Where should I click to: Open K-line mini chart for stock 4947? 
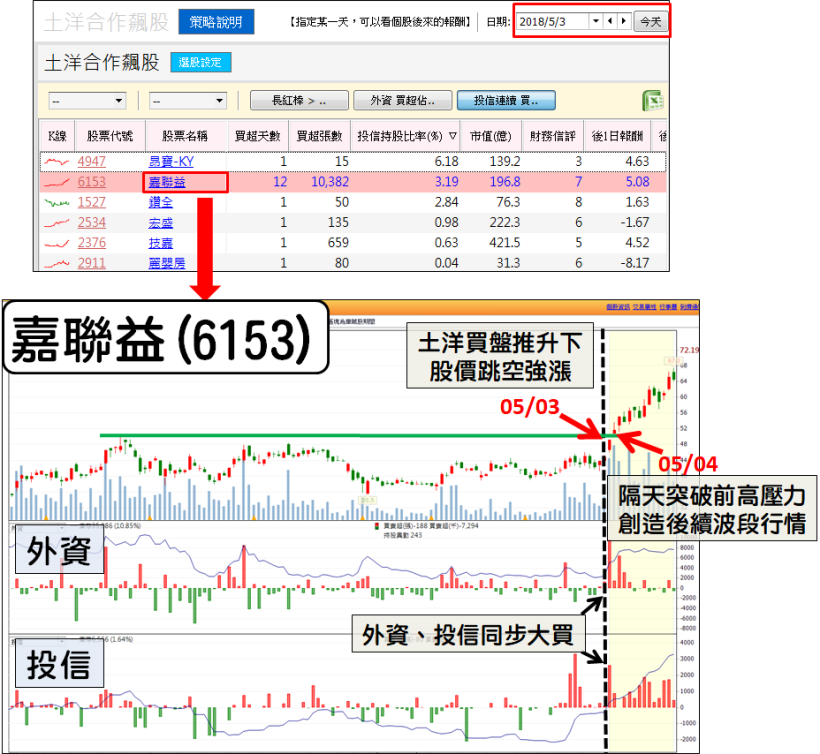(x=56, y=162)
